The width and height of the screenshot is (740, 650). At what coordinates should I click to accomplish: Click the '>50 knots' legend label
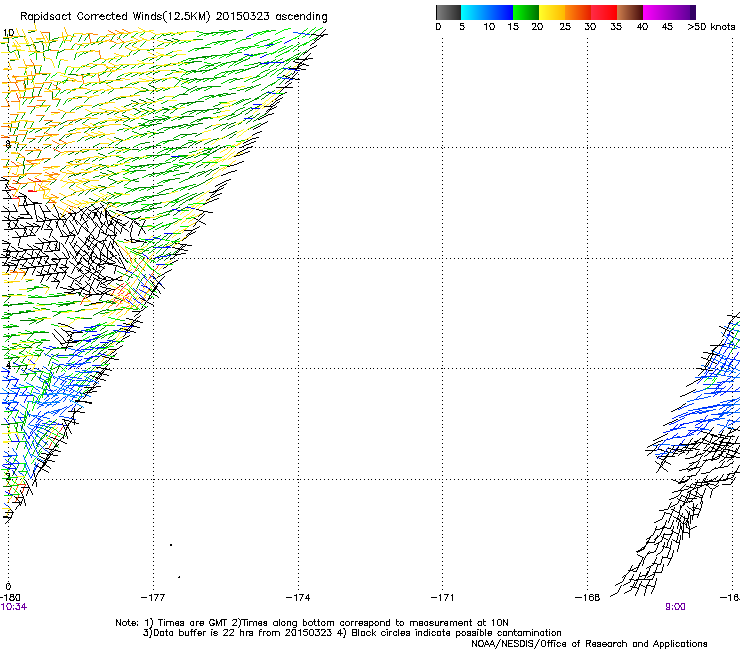tap(711, 27)
